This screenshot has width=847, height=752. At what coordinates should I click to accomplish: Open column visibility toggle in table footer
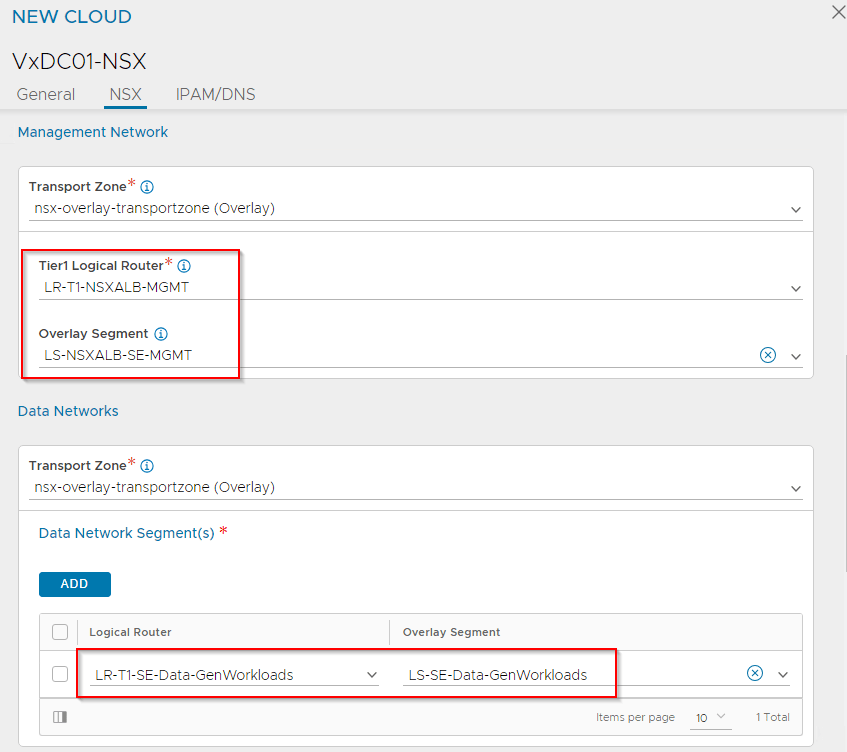point(60,717)
